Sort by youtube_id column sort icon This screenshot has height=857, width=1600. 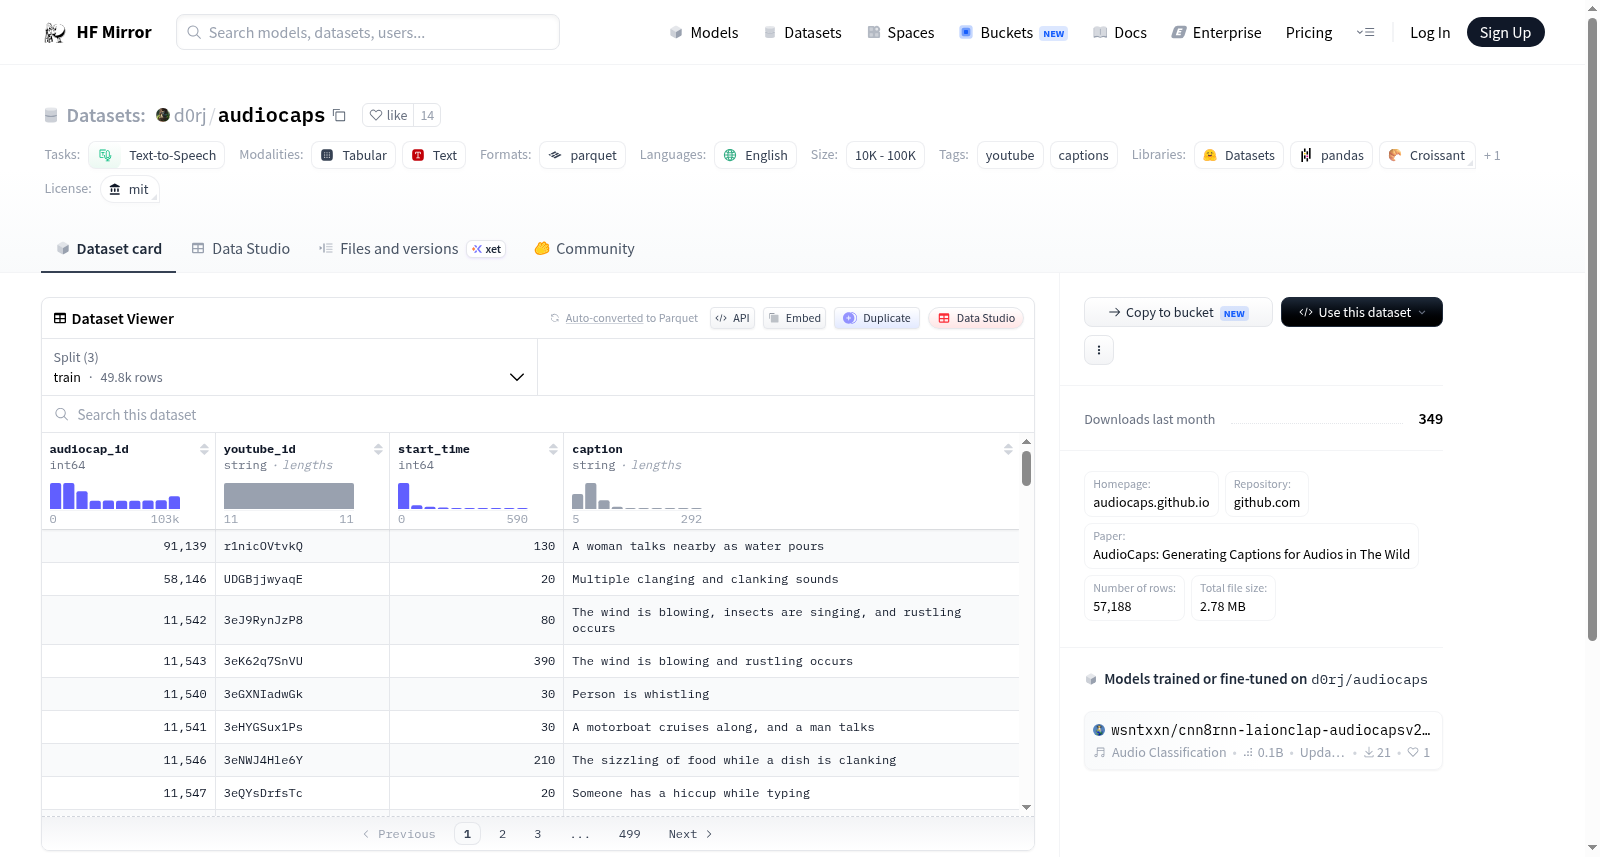[378, 449]
